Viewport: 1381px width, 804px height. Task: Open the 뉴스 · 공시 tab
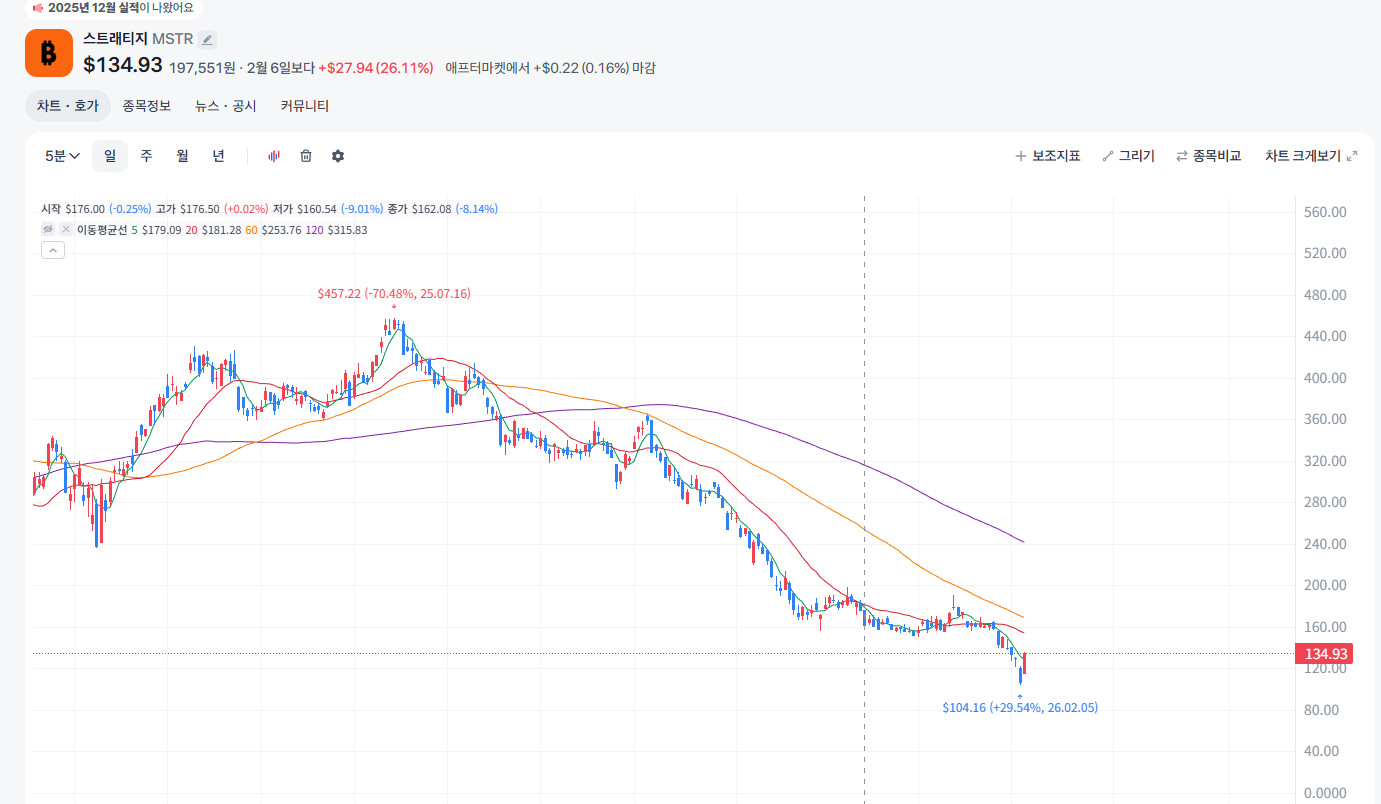click(226, 106)
